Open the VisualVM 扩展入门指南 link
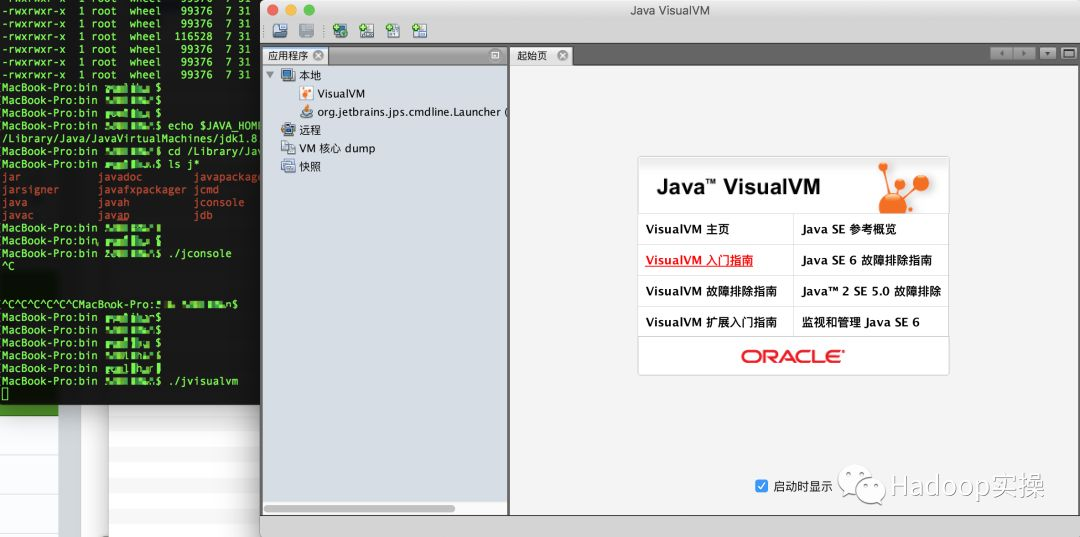1080x537 pixels. click(712, 322)
